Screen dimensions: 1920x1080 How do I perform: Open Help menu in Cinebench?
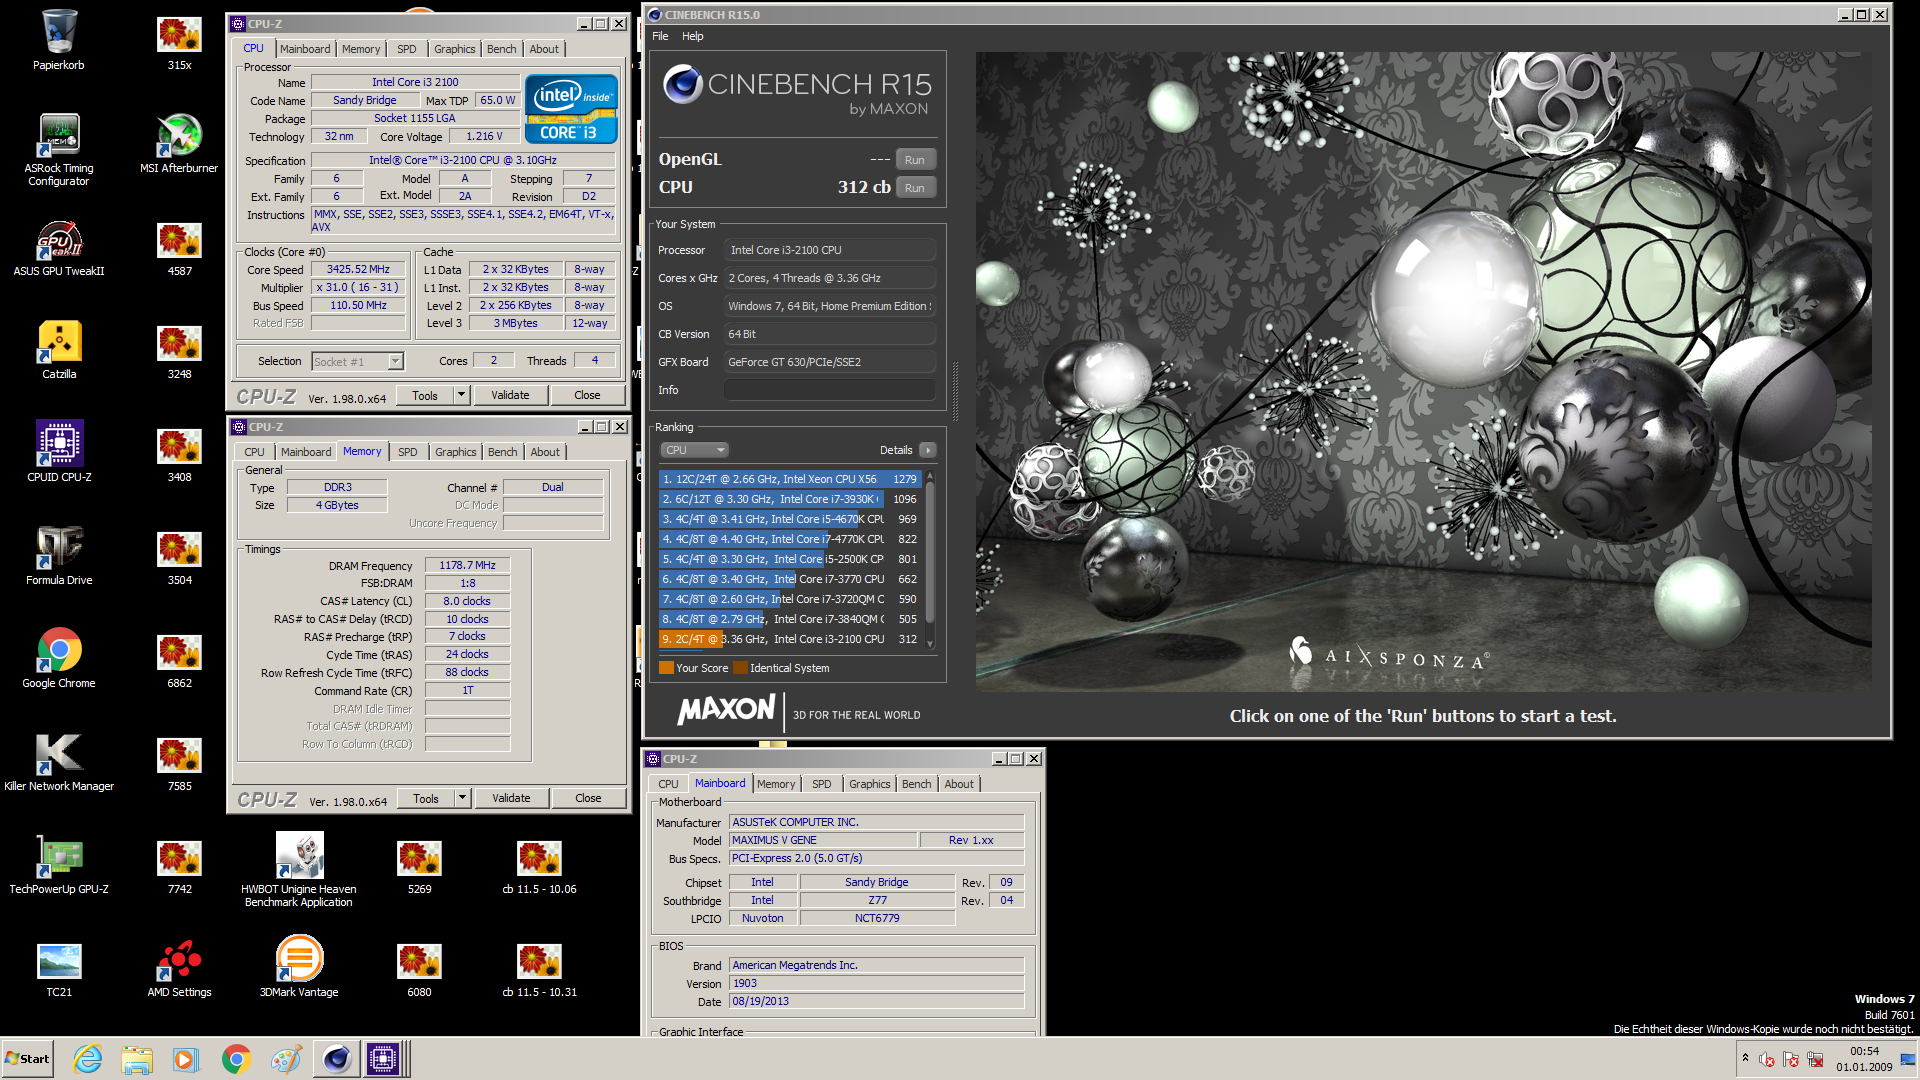click(x=693, y=36)
